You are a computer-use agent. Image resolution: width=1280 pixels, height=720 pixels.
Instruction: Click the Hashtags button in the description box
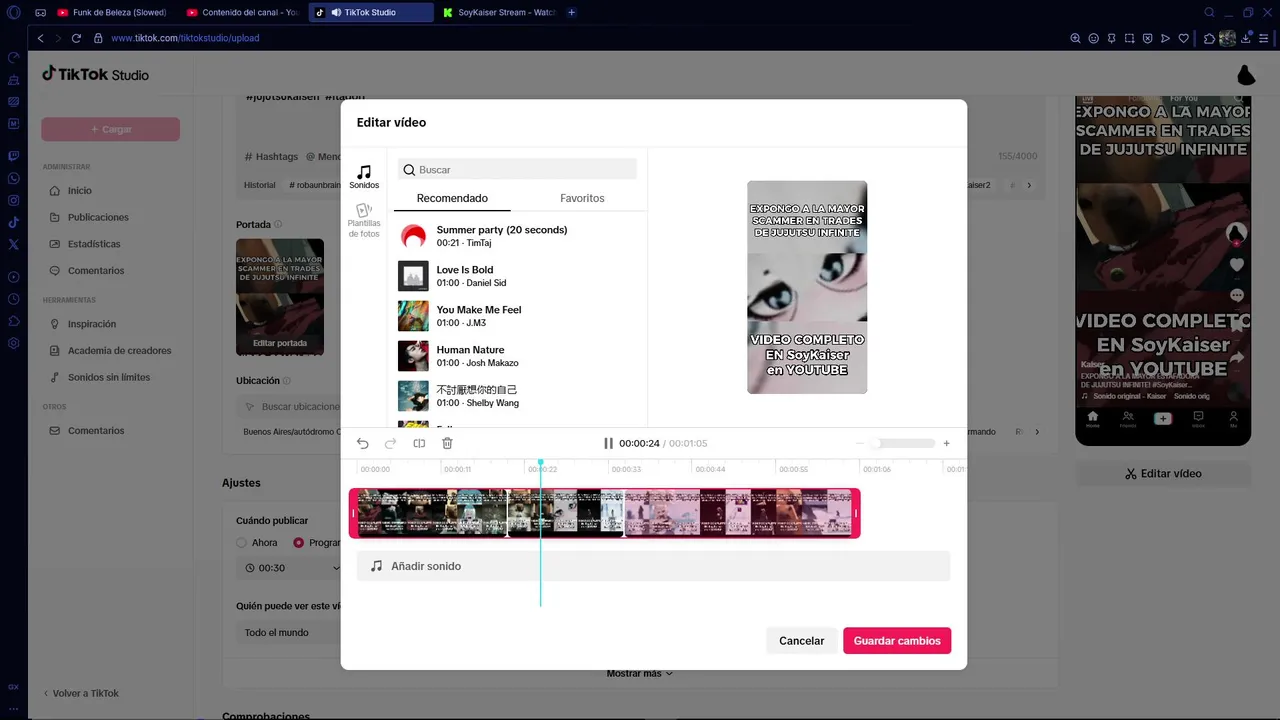271,157
